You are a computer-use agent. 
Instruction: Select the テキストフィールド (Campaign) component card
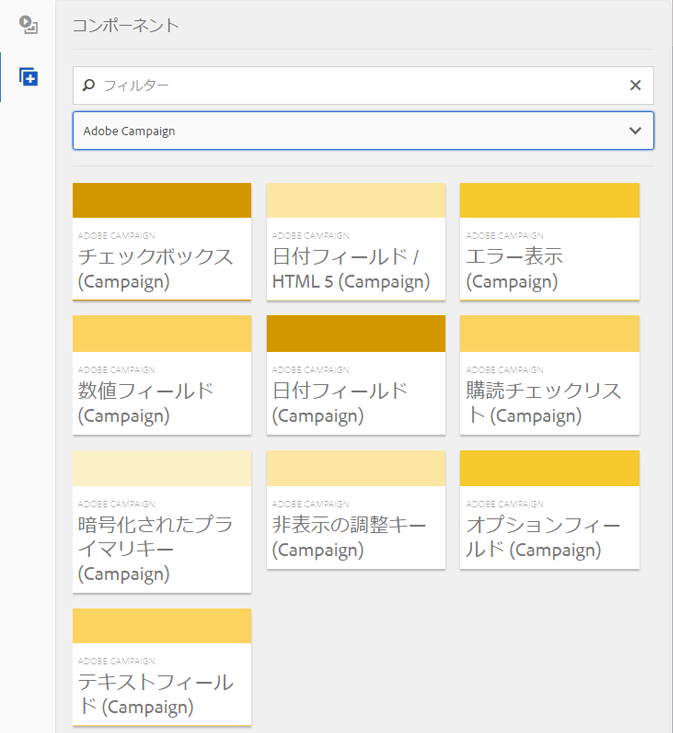click(162, 667)
